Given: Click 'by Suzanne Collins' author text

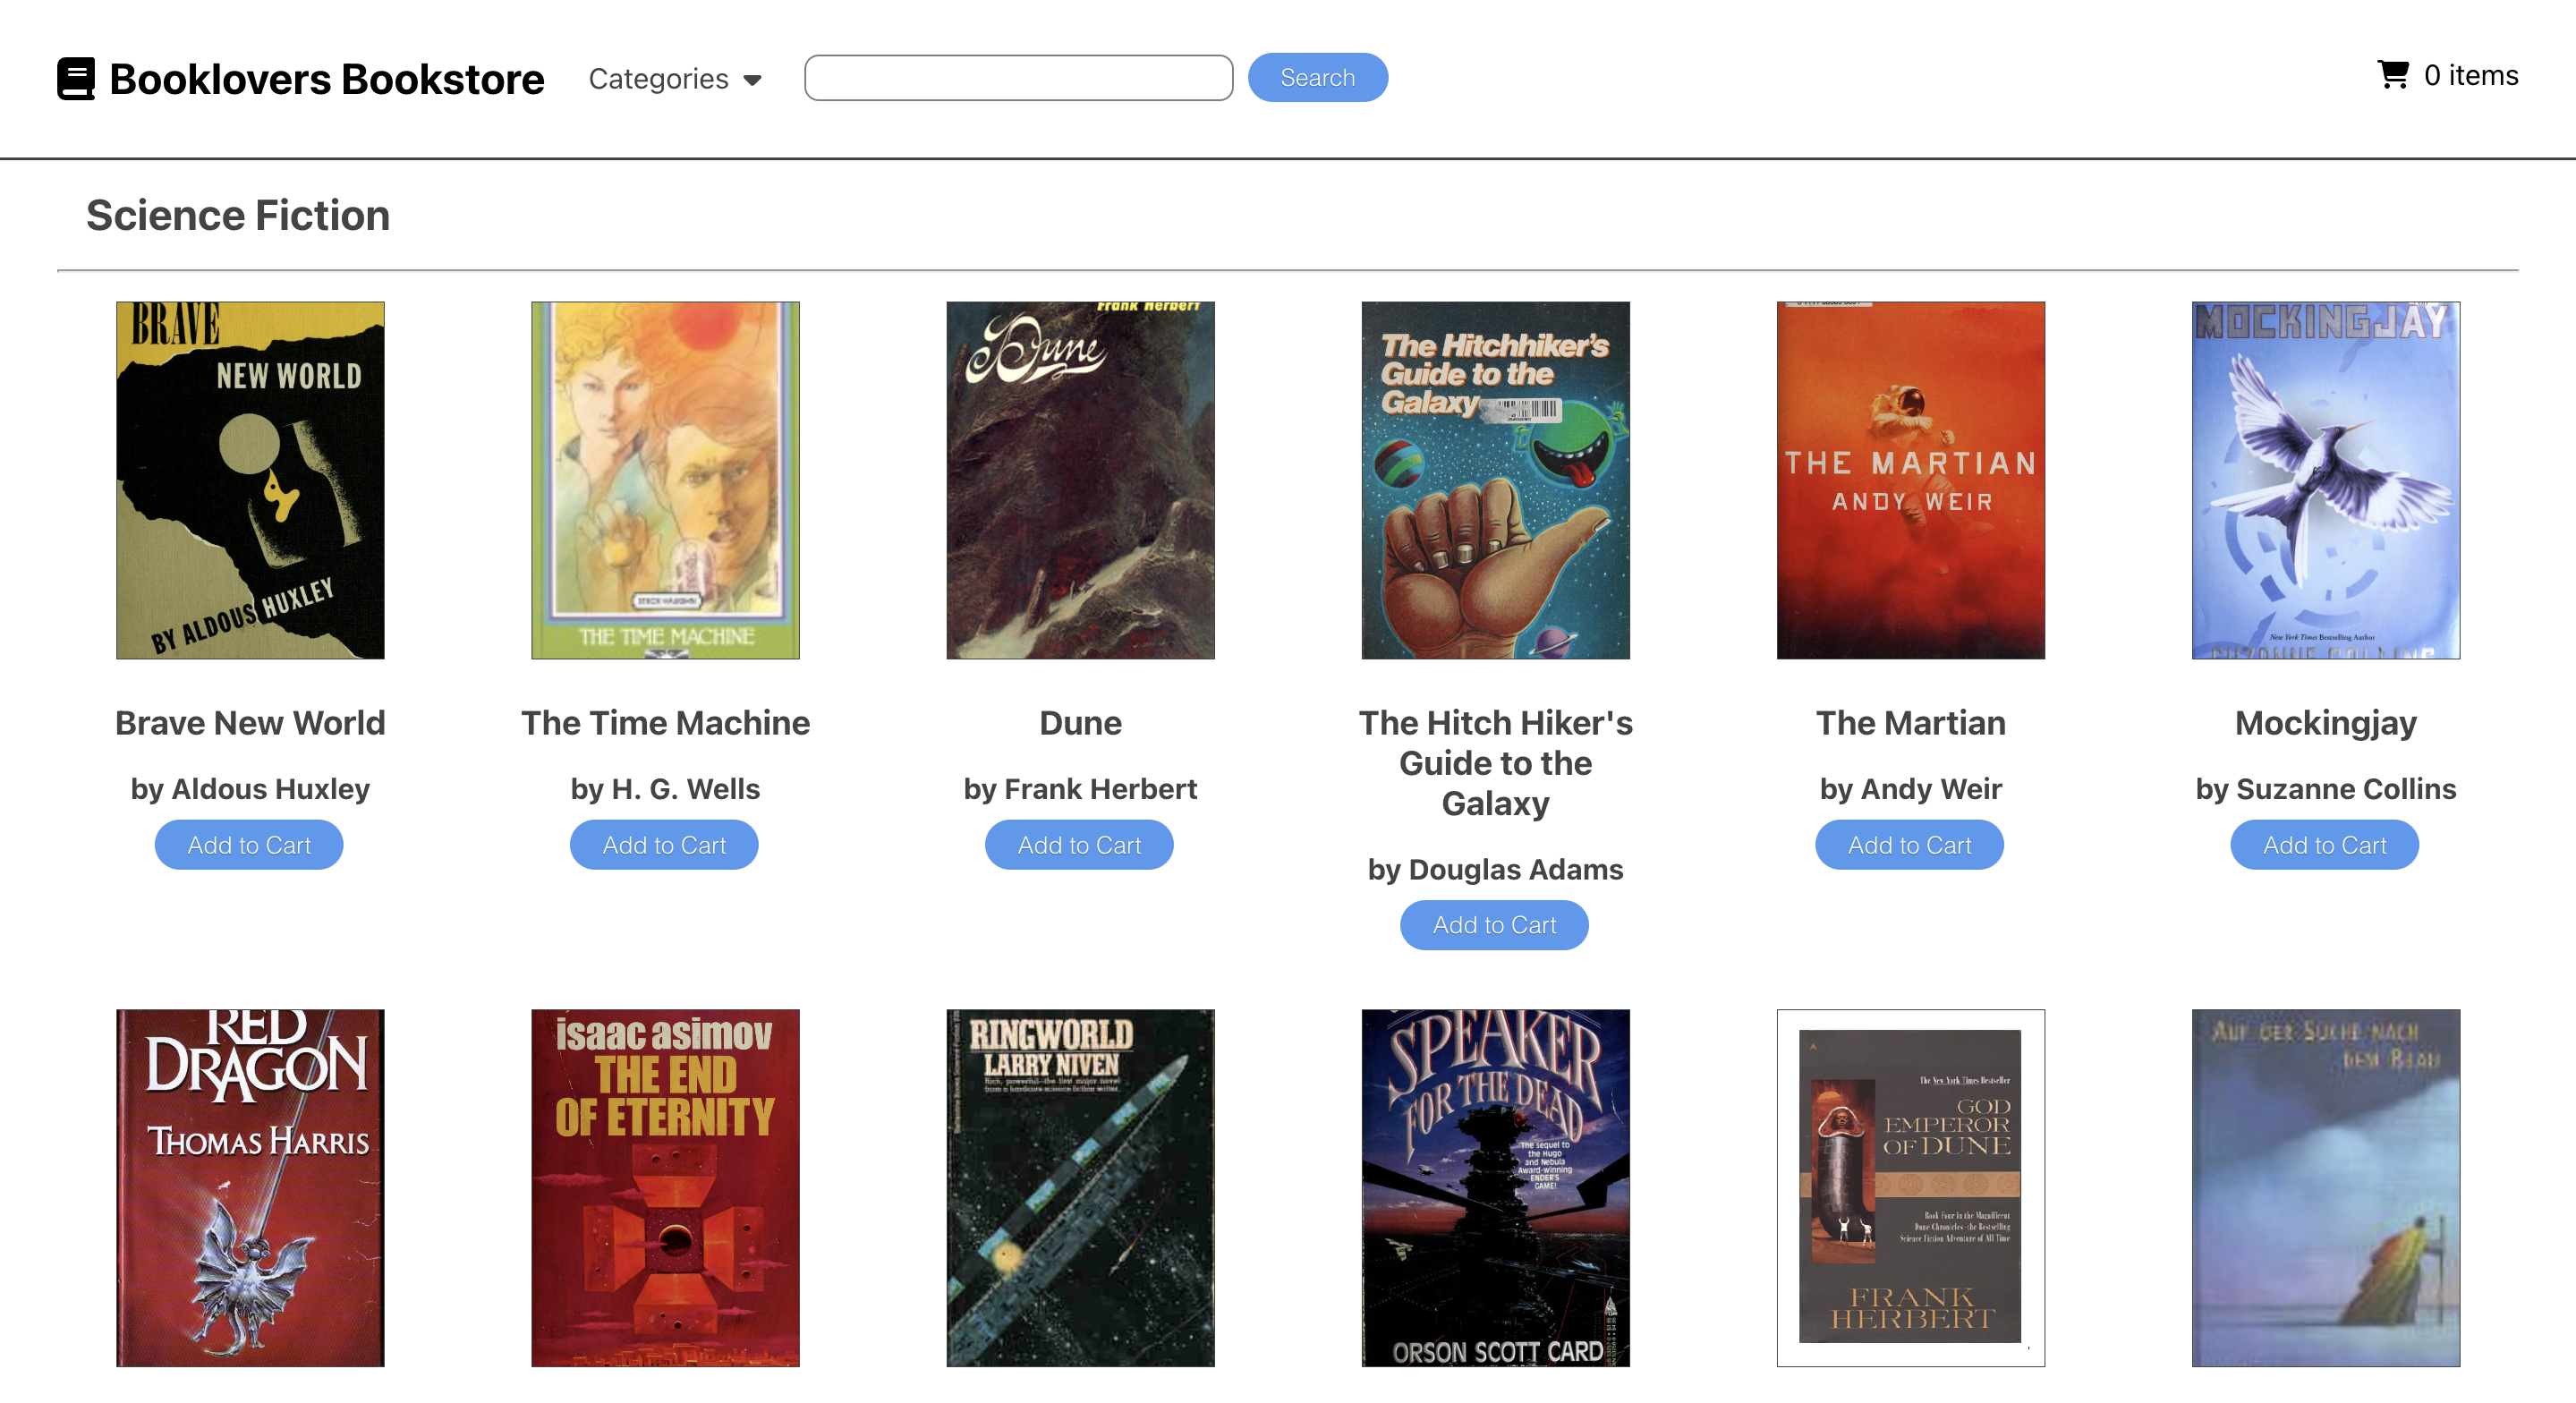Looking at the screenshot, I should [2325, 789].
